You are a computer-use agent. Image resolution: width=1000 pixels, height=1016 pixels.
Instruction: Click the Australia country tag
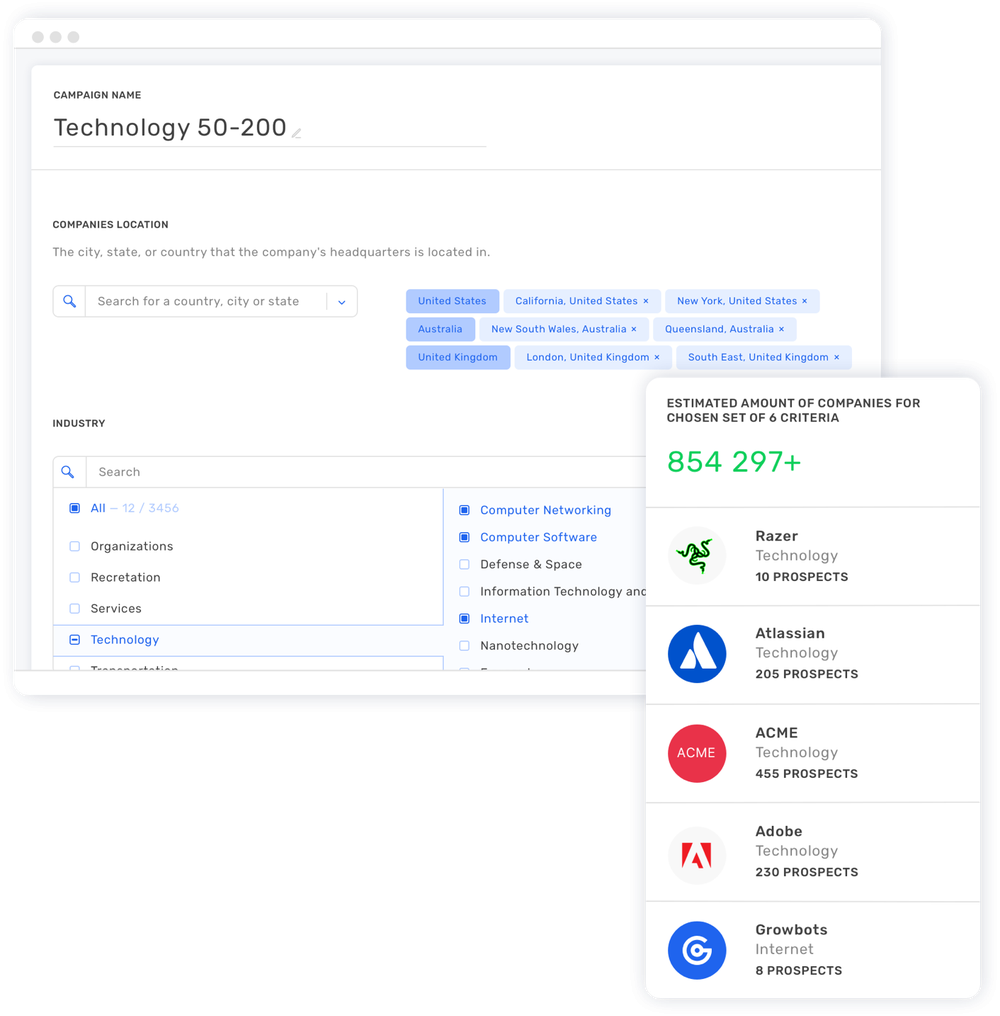(440, 329)
